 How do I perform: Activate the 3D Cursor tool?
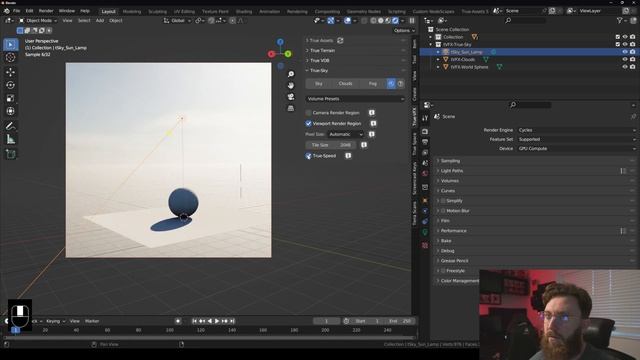click(x=11, y=58)
